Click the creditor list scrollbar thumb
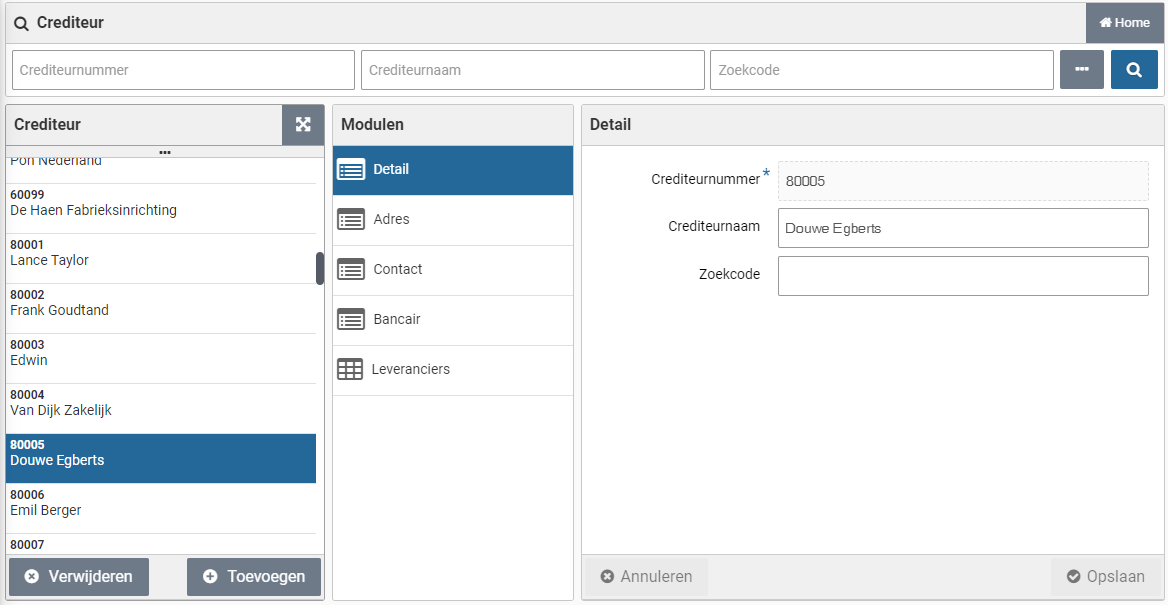This screenshot has width=1168, height=605. (x=320, y=268)
